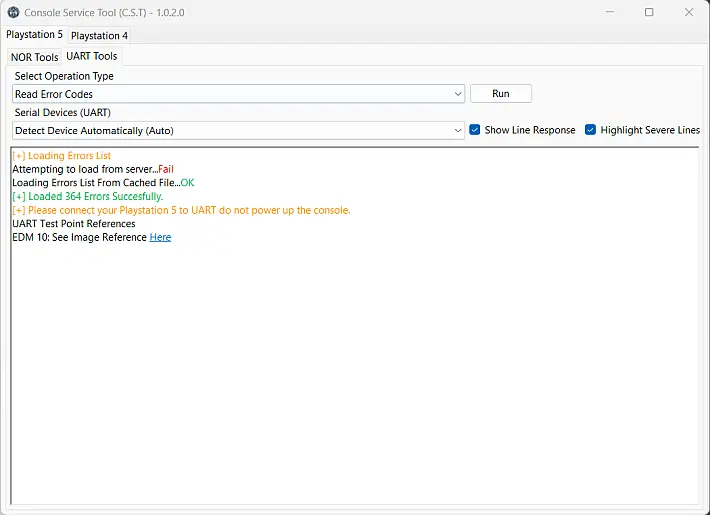
Task: Switch to the Playstation 4 tab
Action: click(99, 35)
